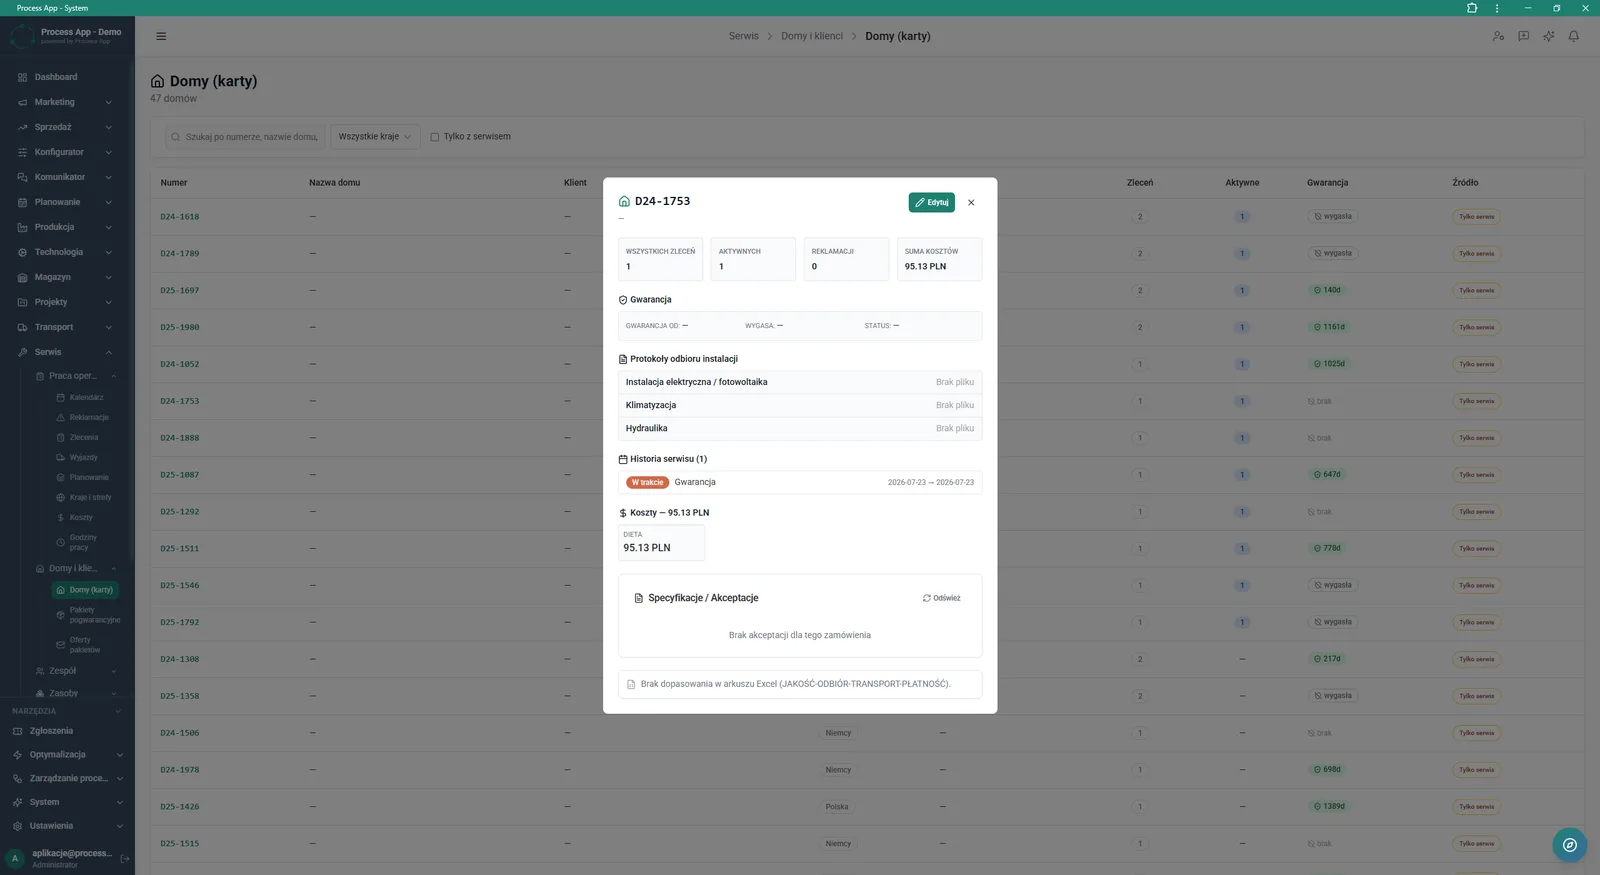Click the Klimatyzacja protocol row
1600x875 pixels.
pyautogui.click(x=800, y=405)
